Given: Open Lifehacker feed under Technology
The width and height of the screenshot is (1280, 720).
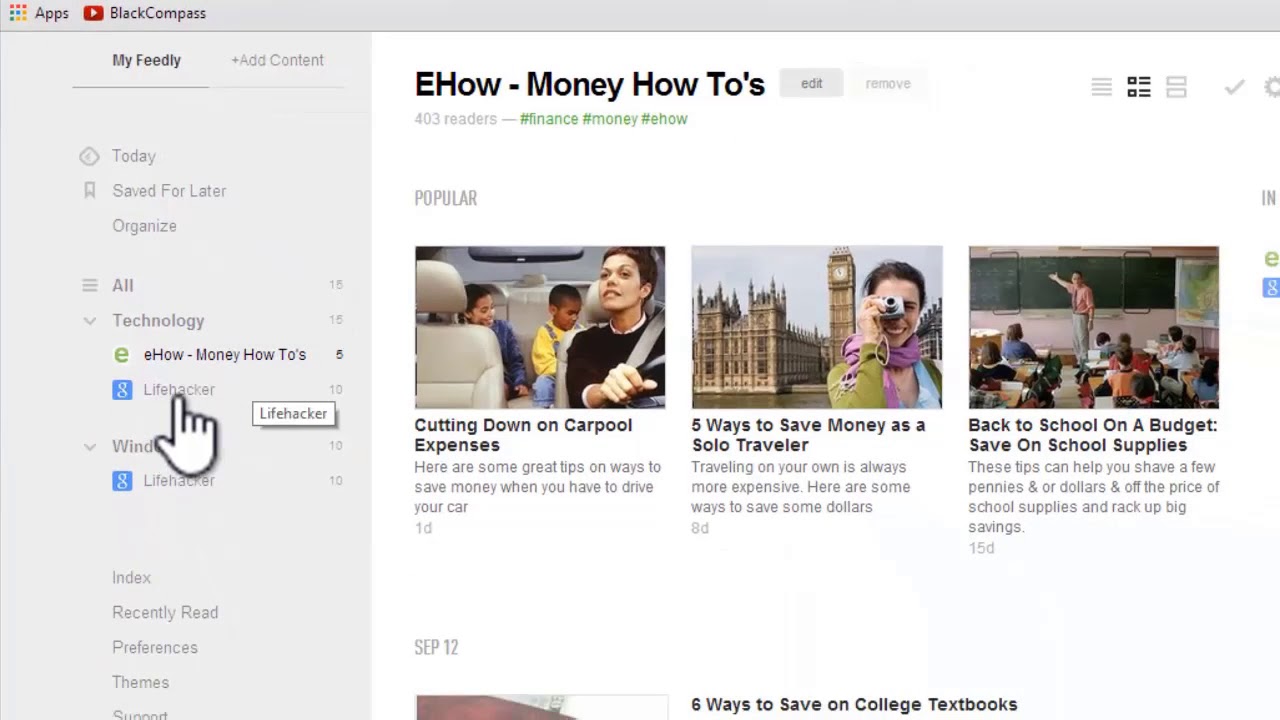Looking at the screenshot, I should [x=179, y=390].
